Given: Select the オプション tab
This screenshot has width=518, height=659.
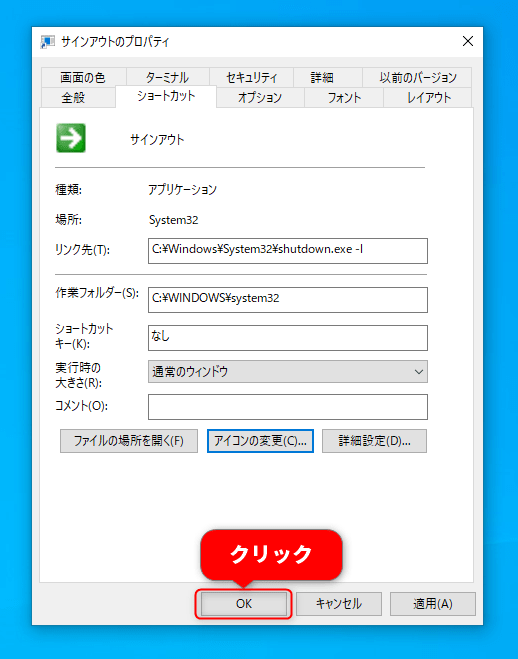Looking at the screenshot, I should point(260,98).
